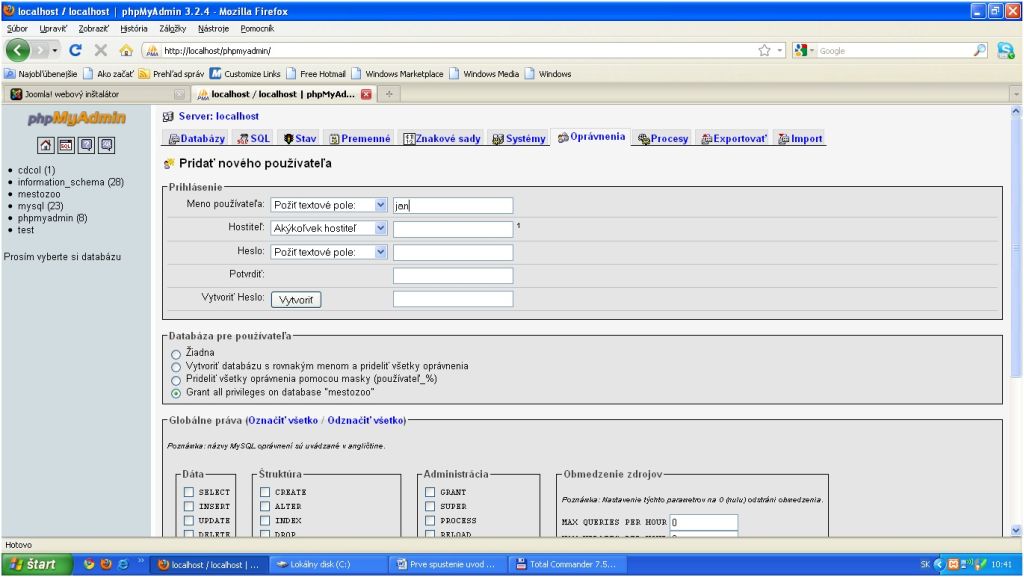Image resolution: width=1024 pixels, height=577 pixels.
Task: Click the Internet Explorer quick launch icon
Action: [122, 564]
